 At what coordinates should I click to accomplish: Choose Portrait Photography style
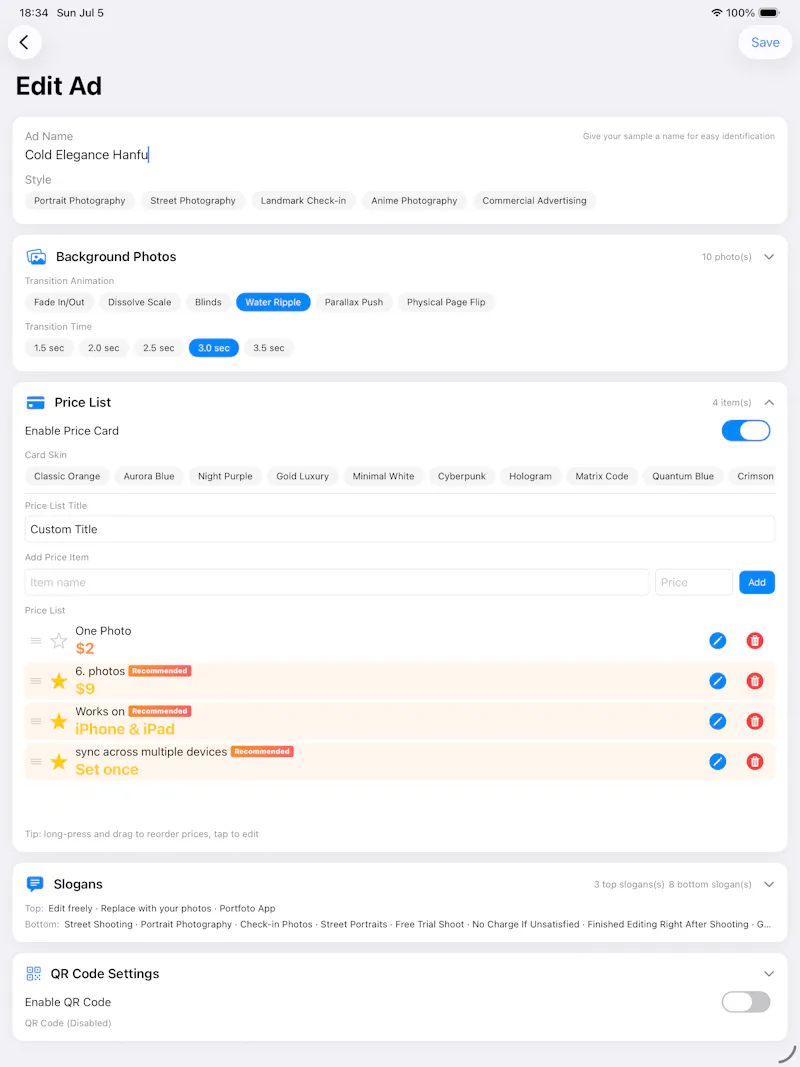coord(80,201)
